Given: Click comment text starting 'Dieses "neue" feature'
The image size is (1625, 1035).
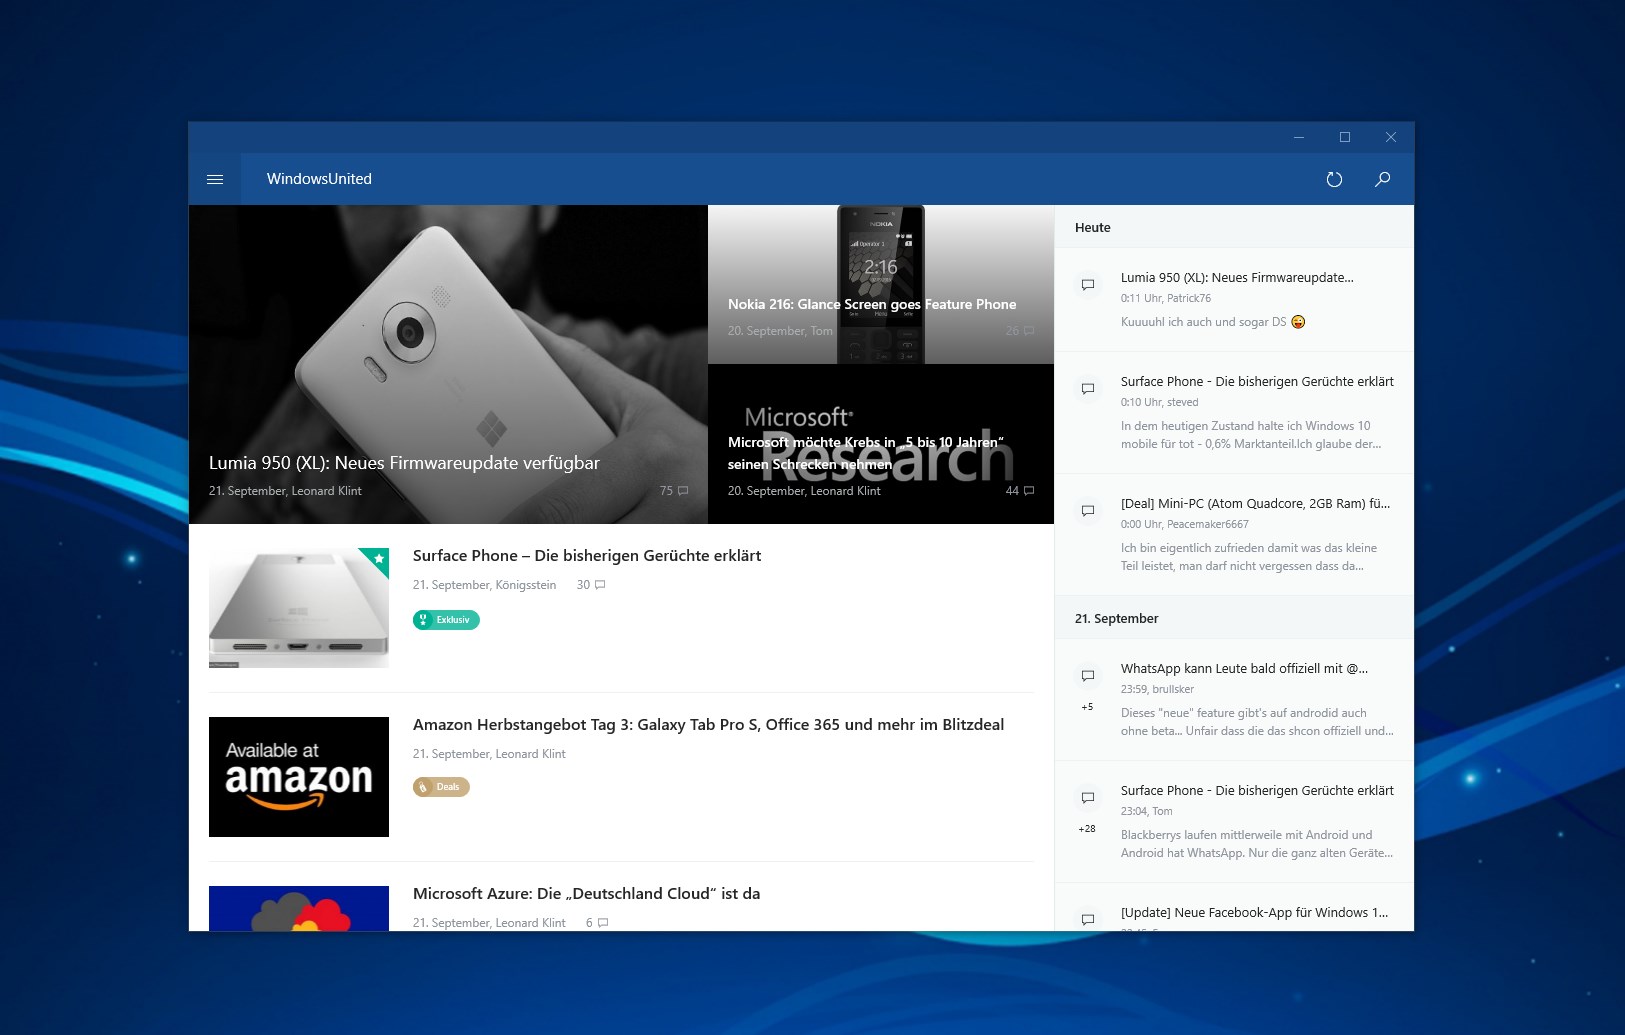Looking at the screenshot, I should pos(1257,722).
